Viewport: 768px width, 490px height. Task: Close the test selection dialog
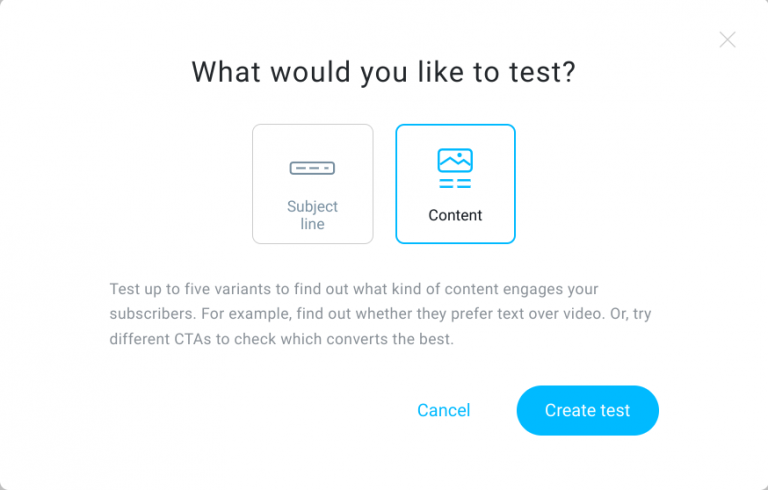(x=727, y=40)
